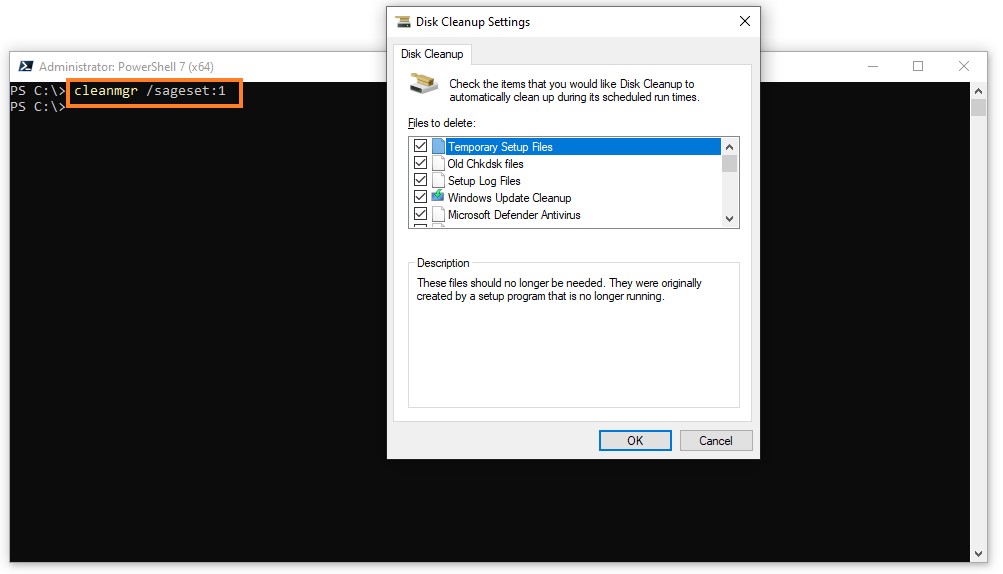The image size is (1003, 574).
Task: Uncheck Windows Update Cleanup checkbox
Action: click(420, 197)
